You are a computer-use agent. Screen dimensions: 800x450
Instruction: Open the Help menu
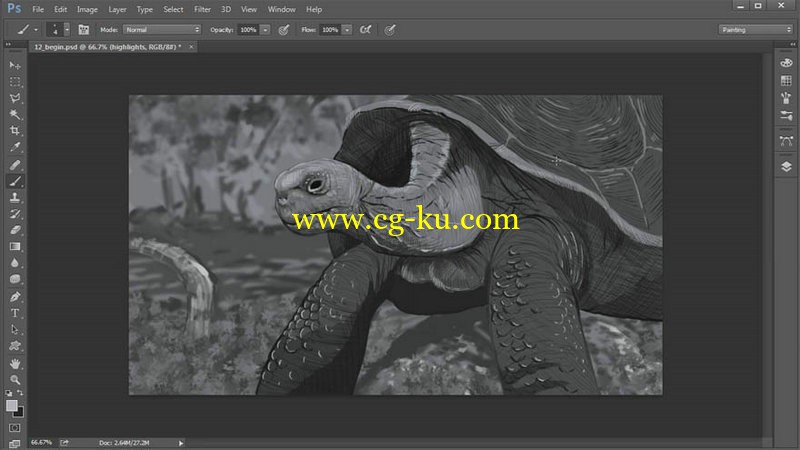[x=314, y=9]
